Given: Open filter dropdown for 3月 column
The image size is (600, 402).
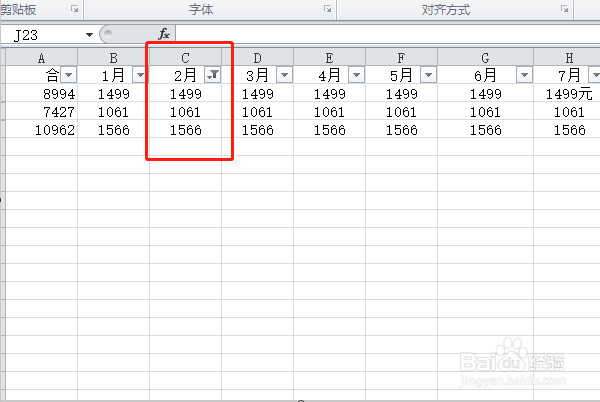Looking at the screenshot, I should pos(284,75).
